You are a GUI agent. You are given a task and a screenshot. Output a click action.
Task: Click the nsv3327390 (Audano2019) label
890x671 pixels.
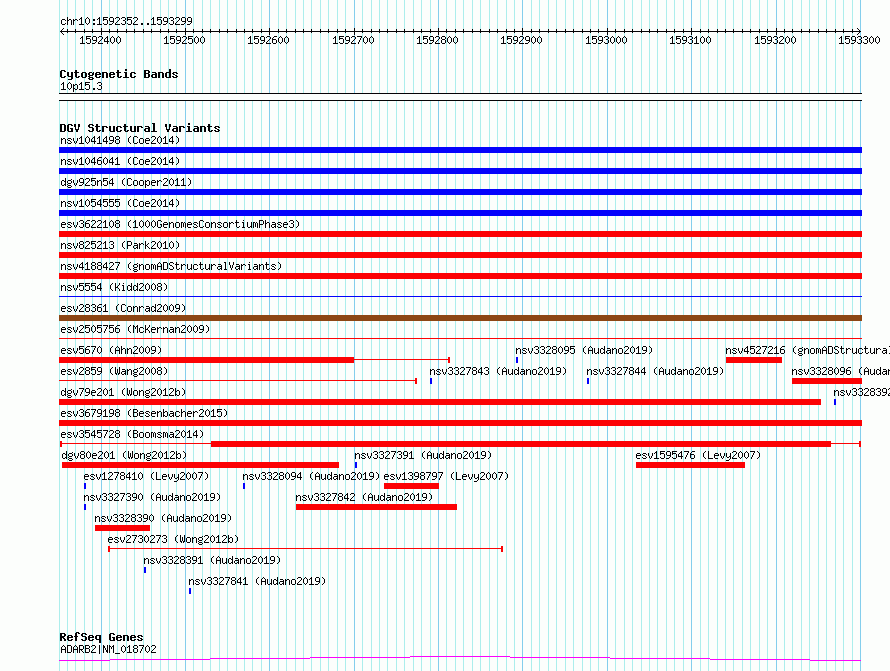(152, 497)
